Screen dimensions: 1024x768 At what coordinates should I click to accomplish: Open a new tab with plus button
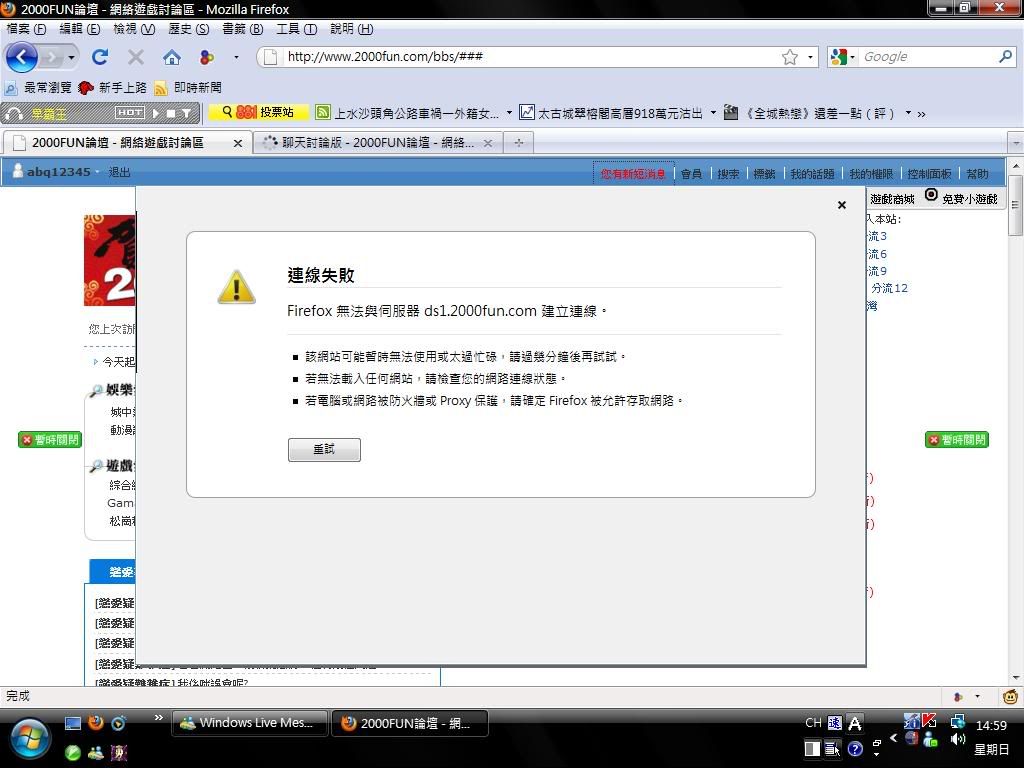(x=518, y=143)
